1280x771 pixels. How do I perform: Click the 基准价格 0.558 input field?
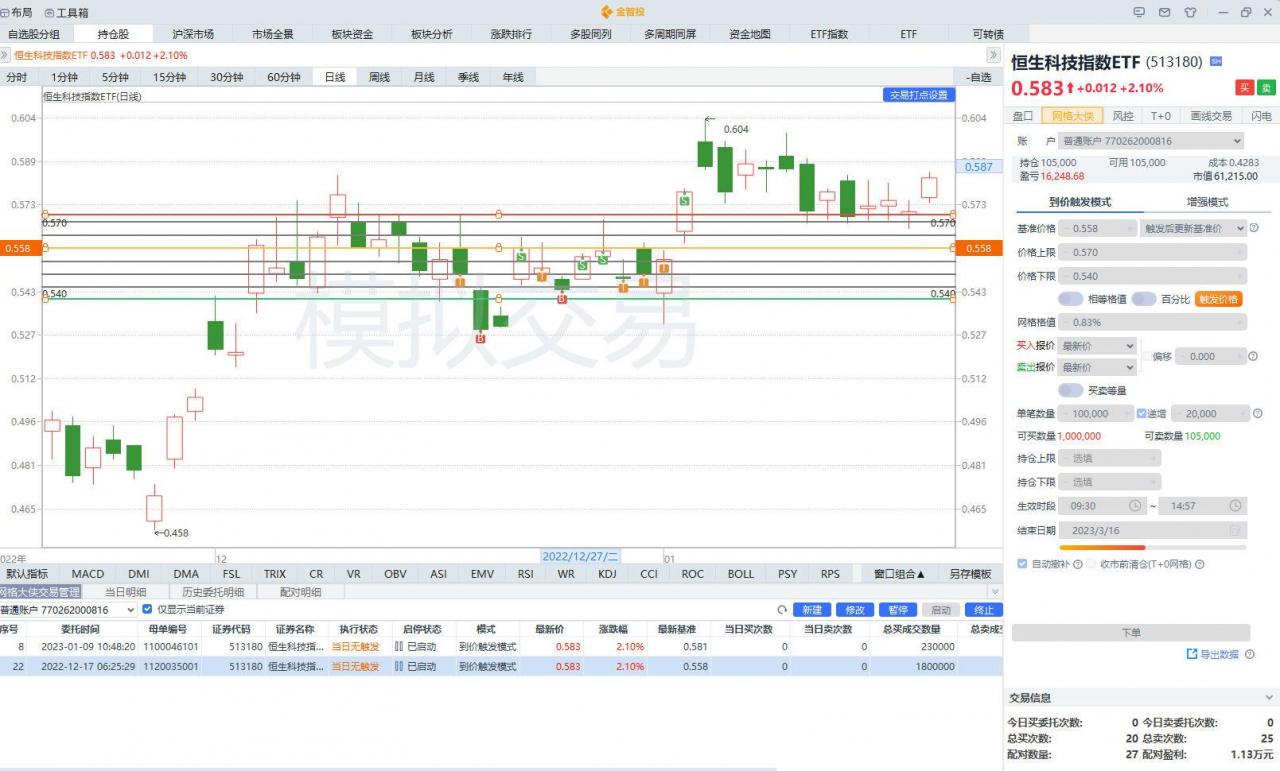click(1097, 228)
